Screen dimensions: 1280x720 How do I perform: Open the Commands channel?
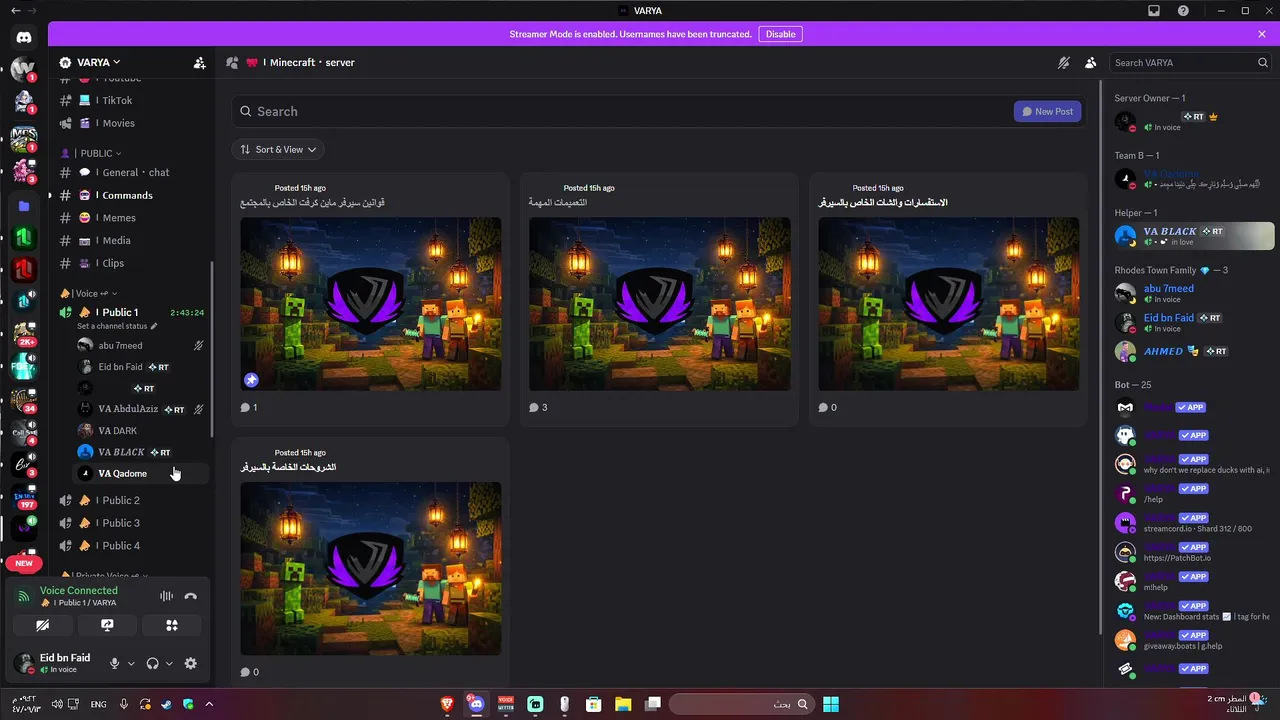pos(134,195)
